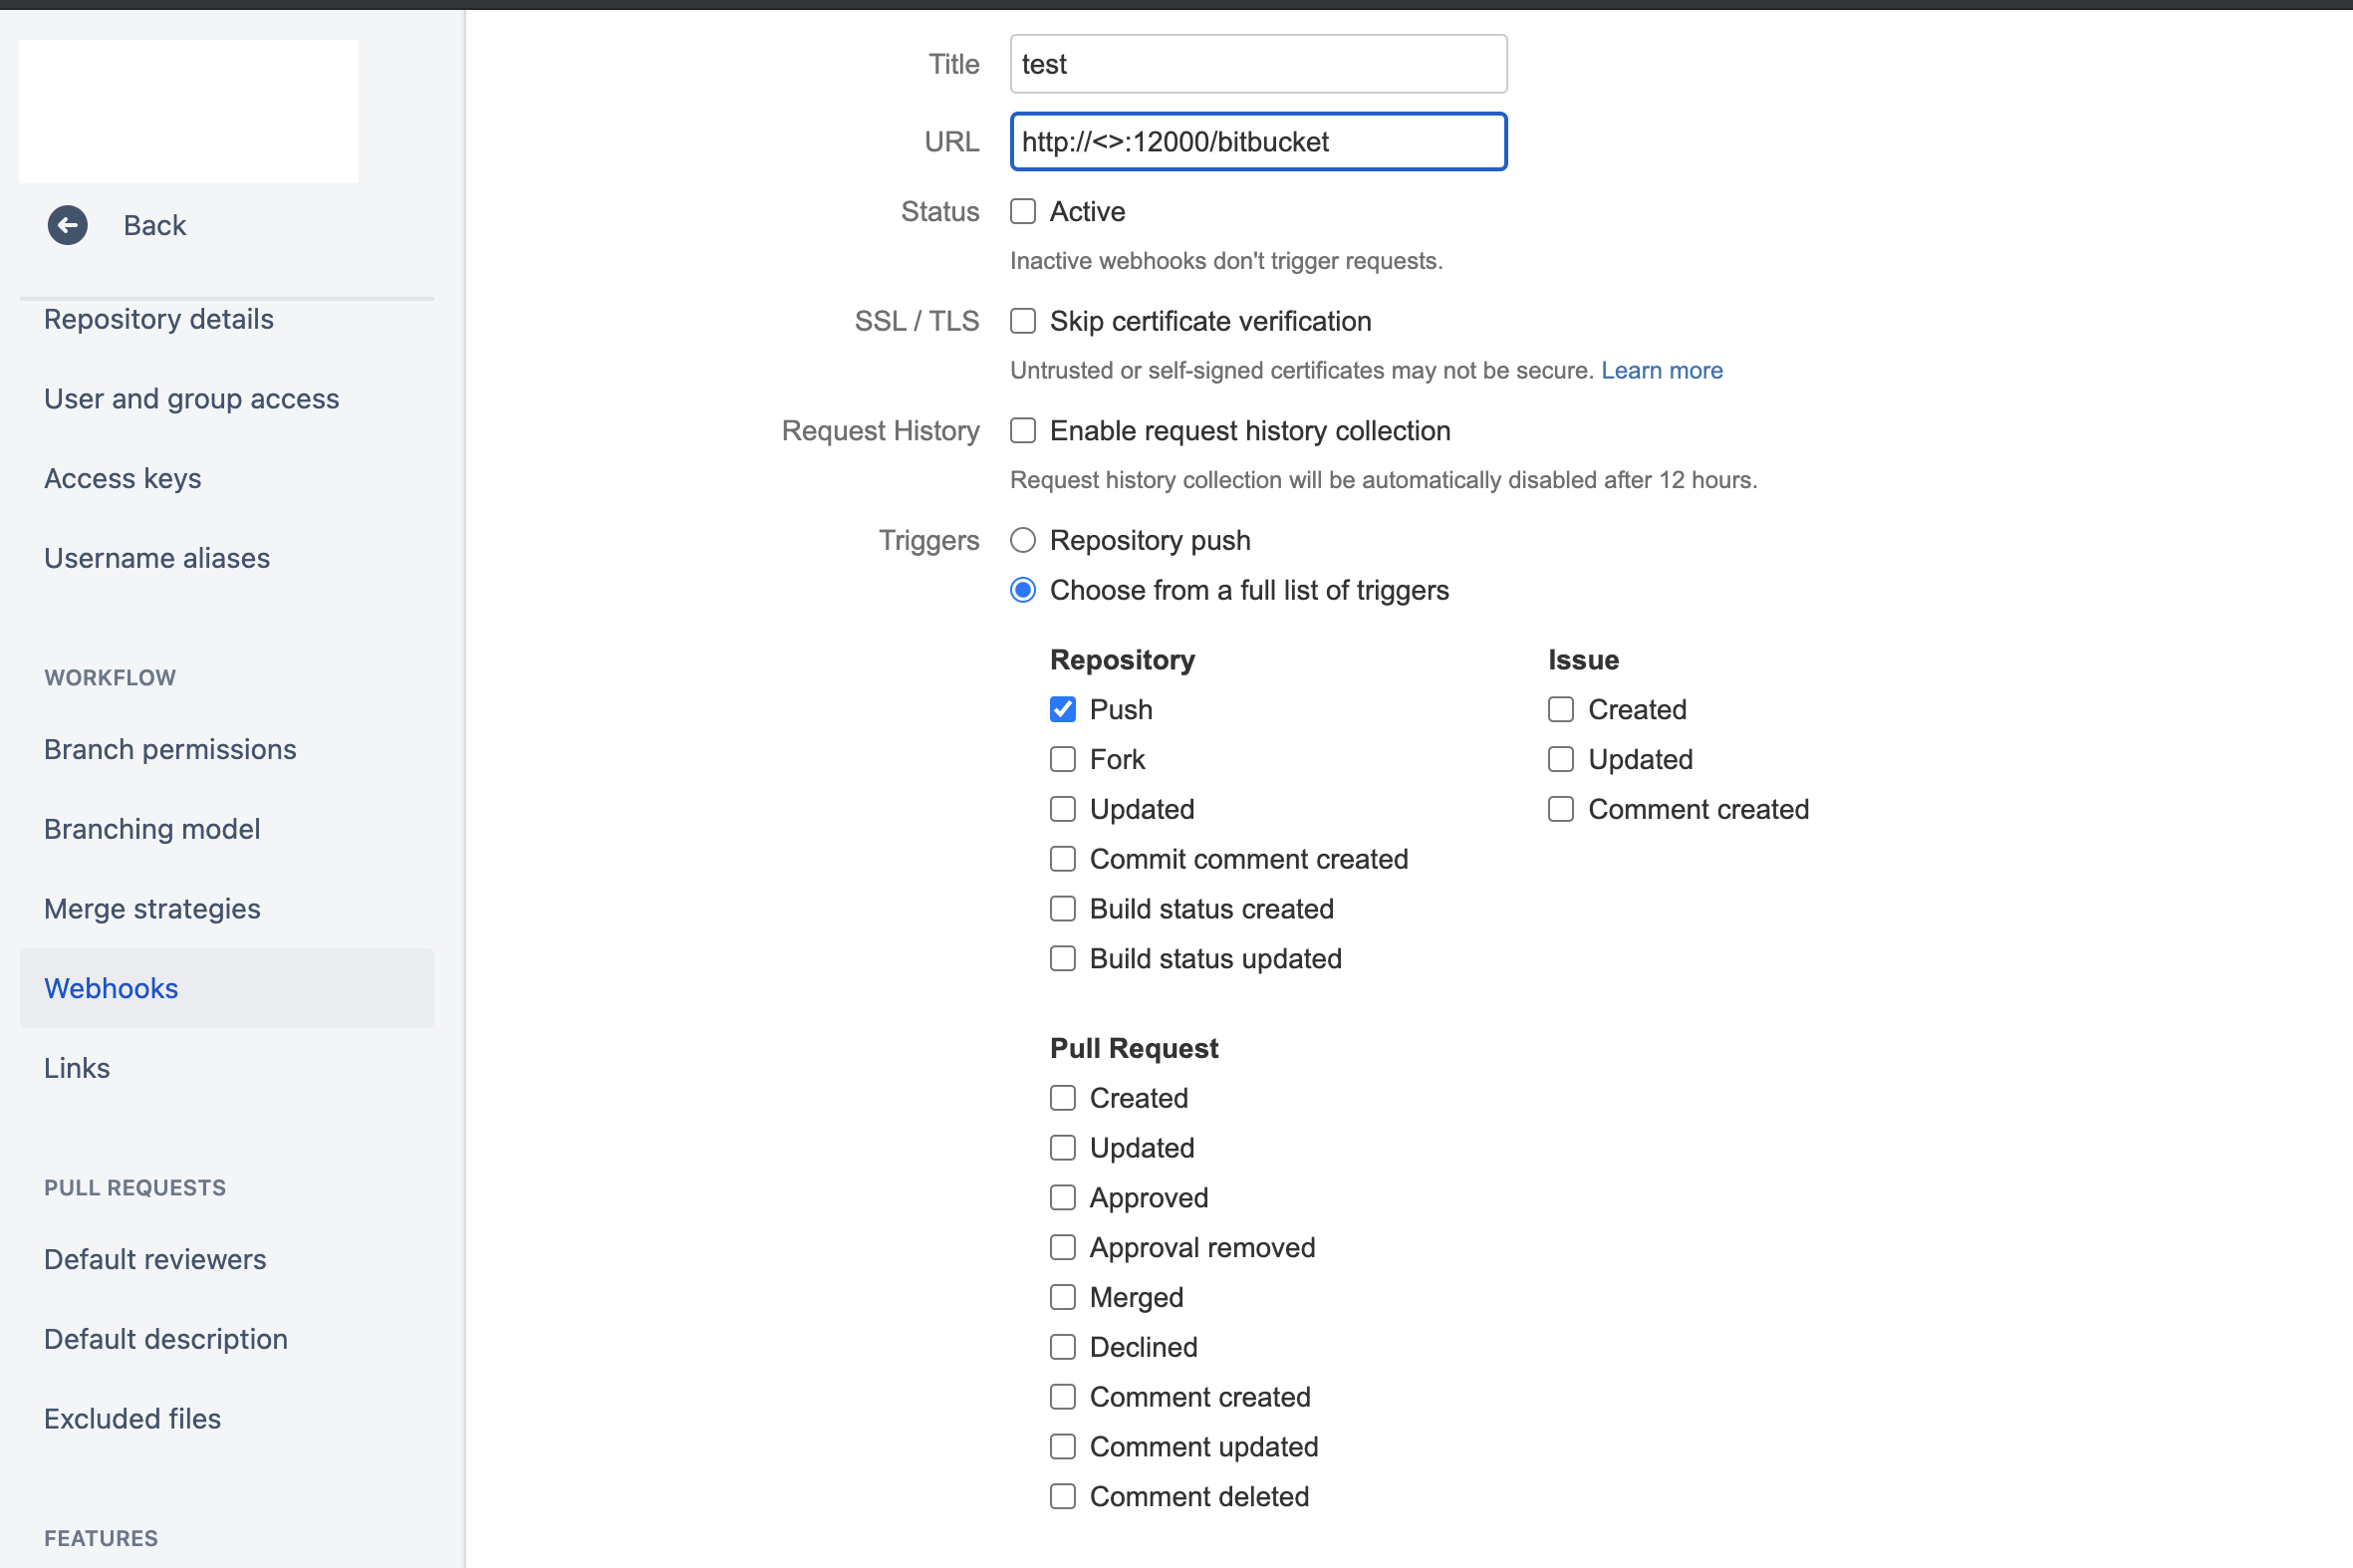
Task: Check the Build status created checkbox
Action: click(x=1064, y=907)
